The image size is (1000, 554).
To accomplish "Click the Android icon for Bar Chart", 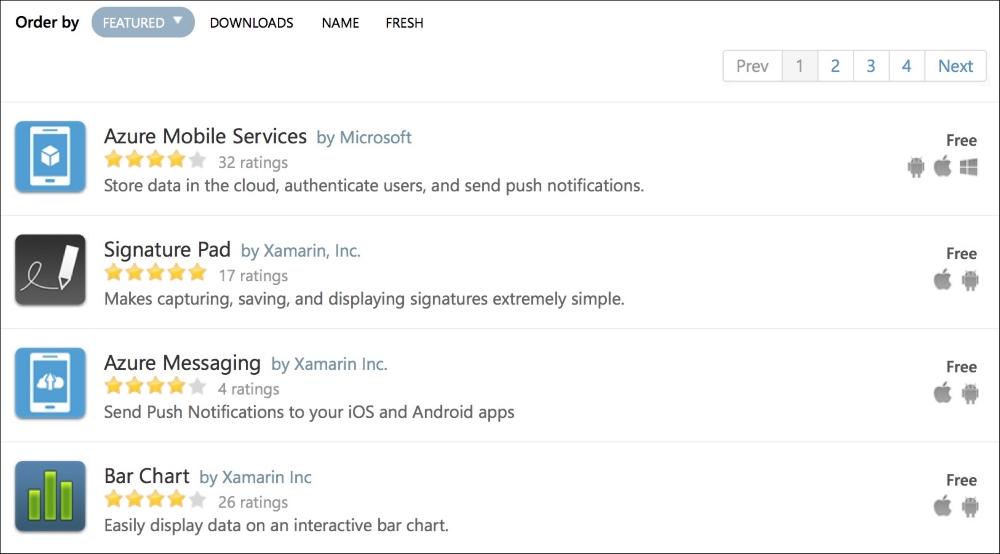I will (970, 507).
